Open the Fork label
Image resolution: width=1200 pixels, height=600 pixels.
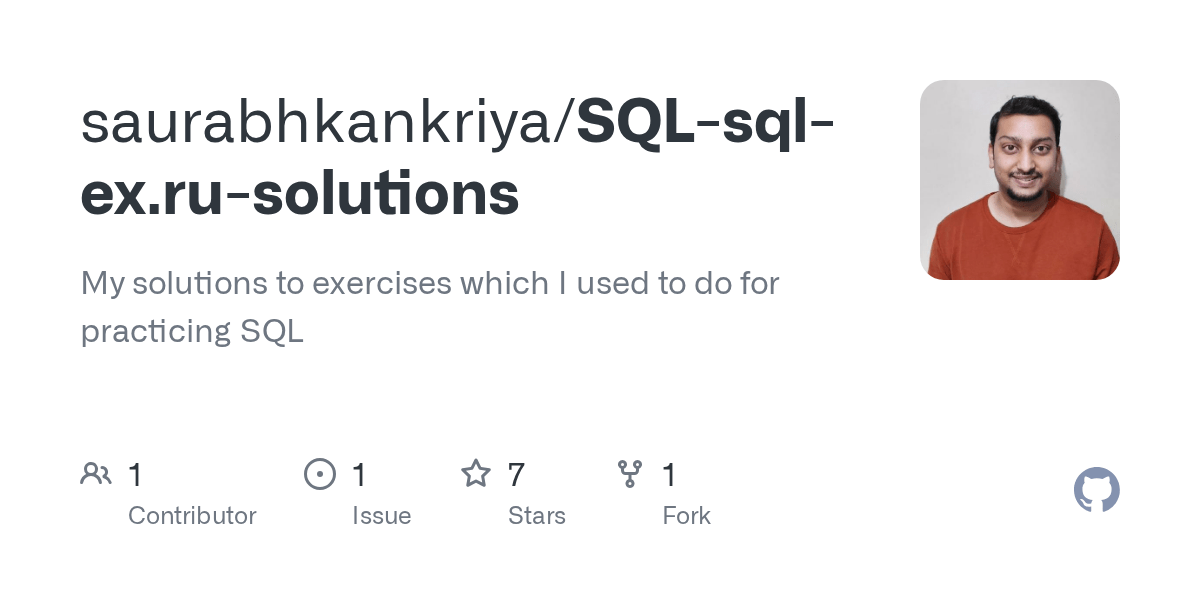(686, 516)
